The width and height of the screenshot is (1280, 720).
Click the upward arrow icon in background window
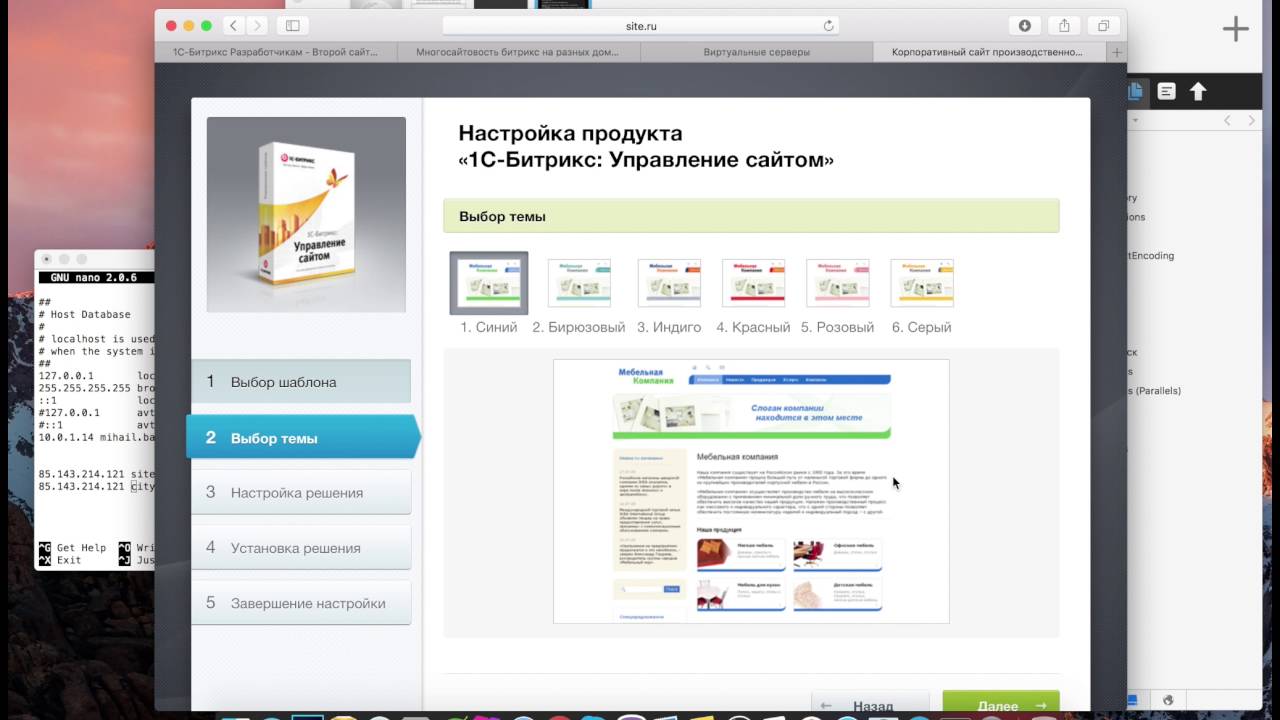(x=1198, y=92)
